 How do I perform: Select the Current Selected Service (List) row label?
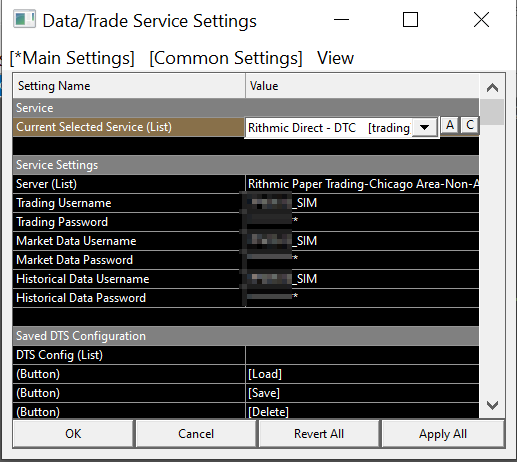click(129, 127)
